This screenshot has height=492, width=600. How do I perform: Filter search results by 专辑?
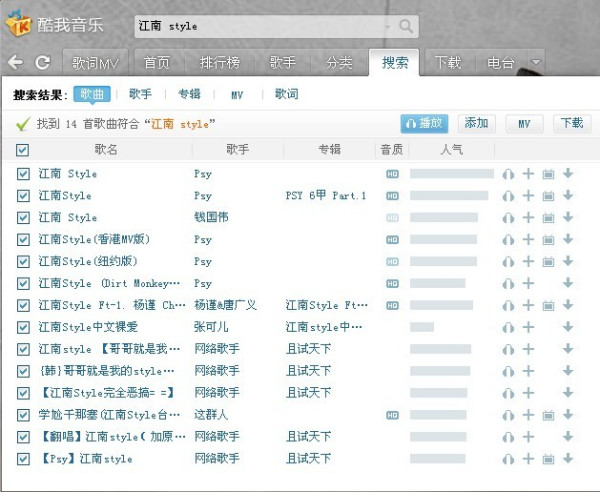[x=189, y=94]
